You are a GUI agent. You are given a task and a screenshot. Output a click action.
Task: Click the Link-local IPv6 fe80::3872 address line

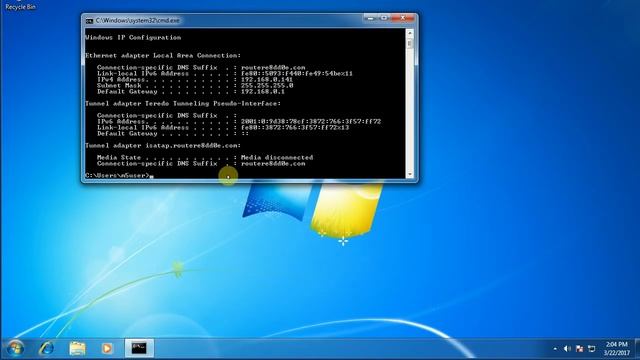[x=223, y=128]
